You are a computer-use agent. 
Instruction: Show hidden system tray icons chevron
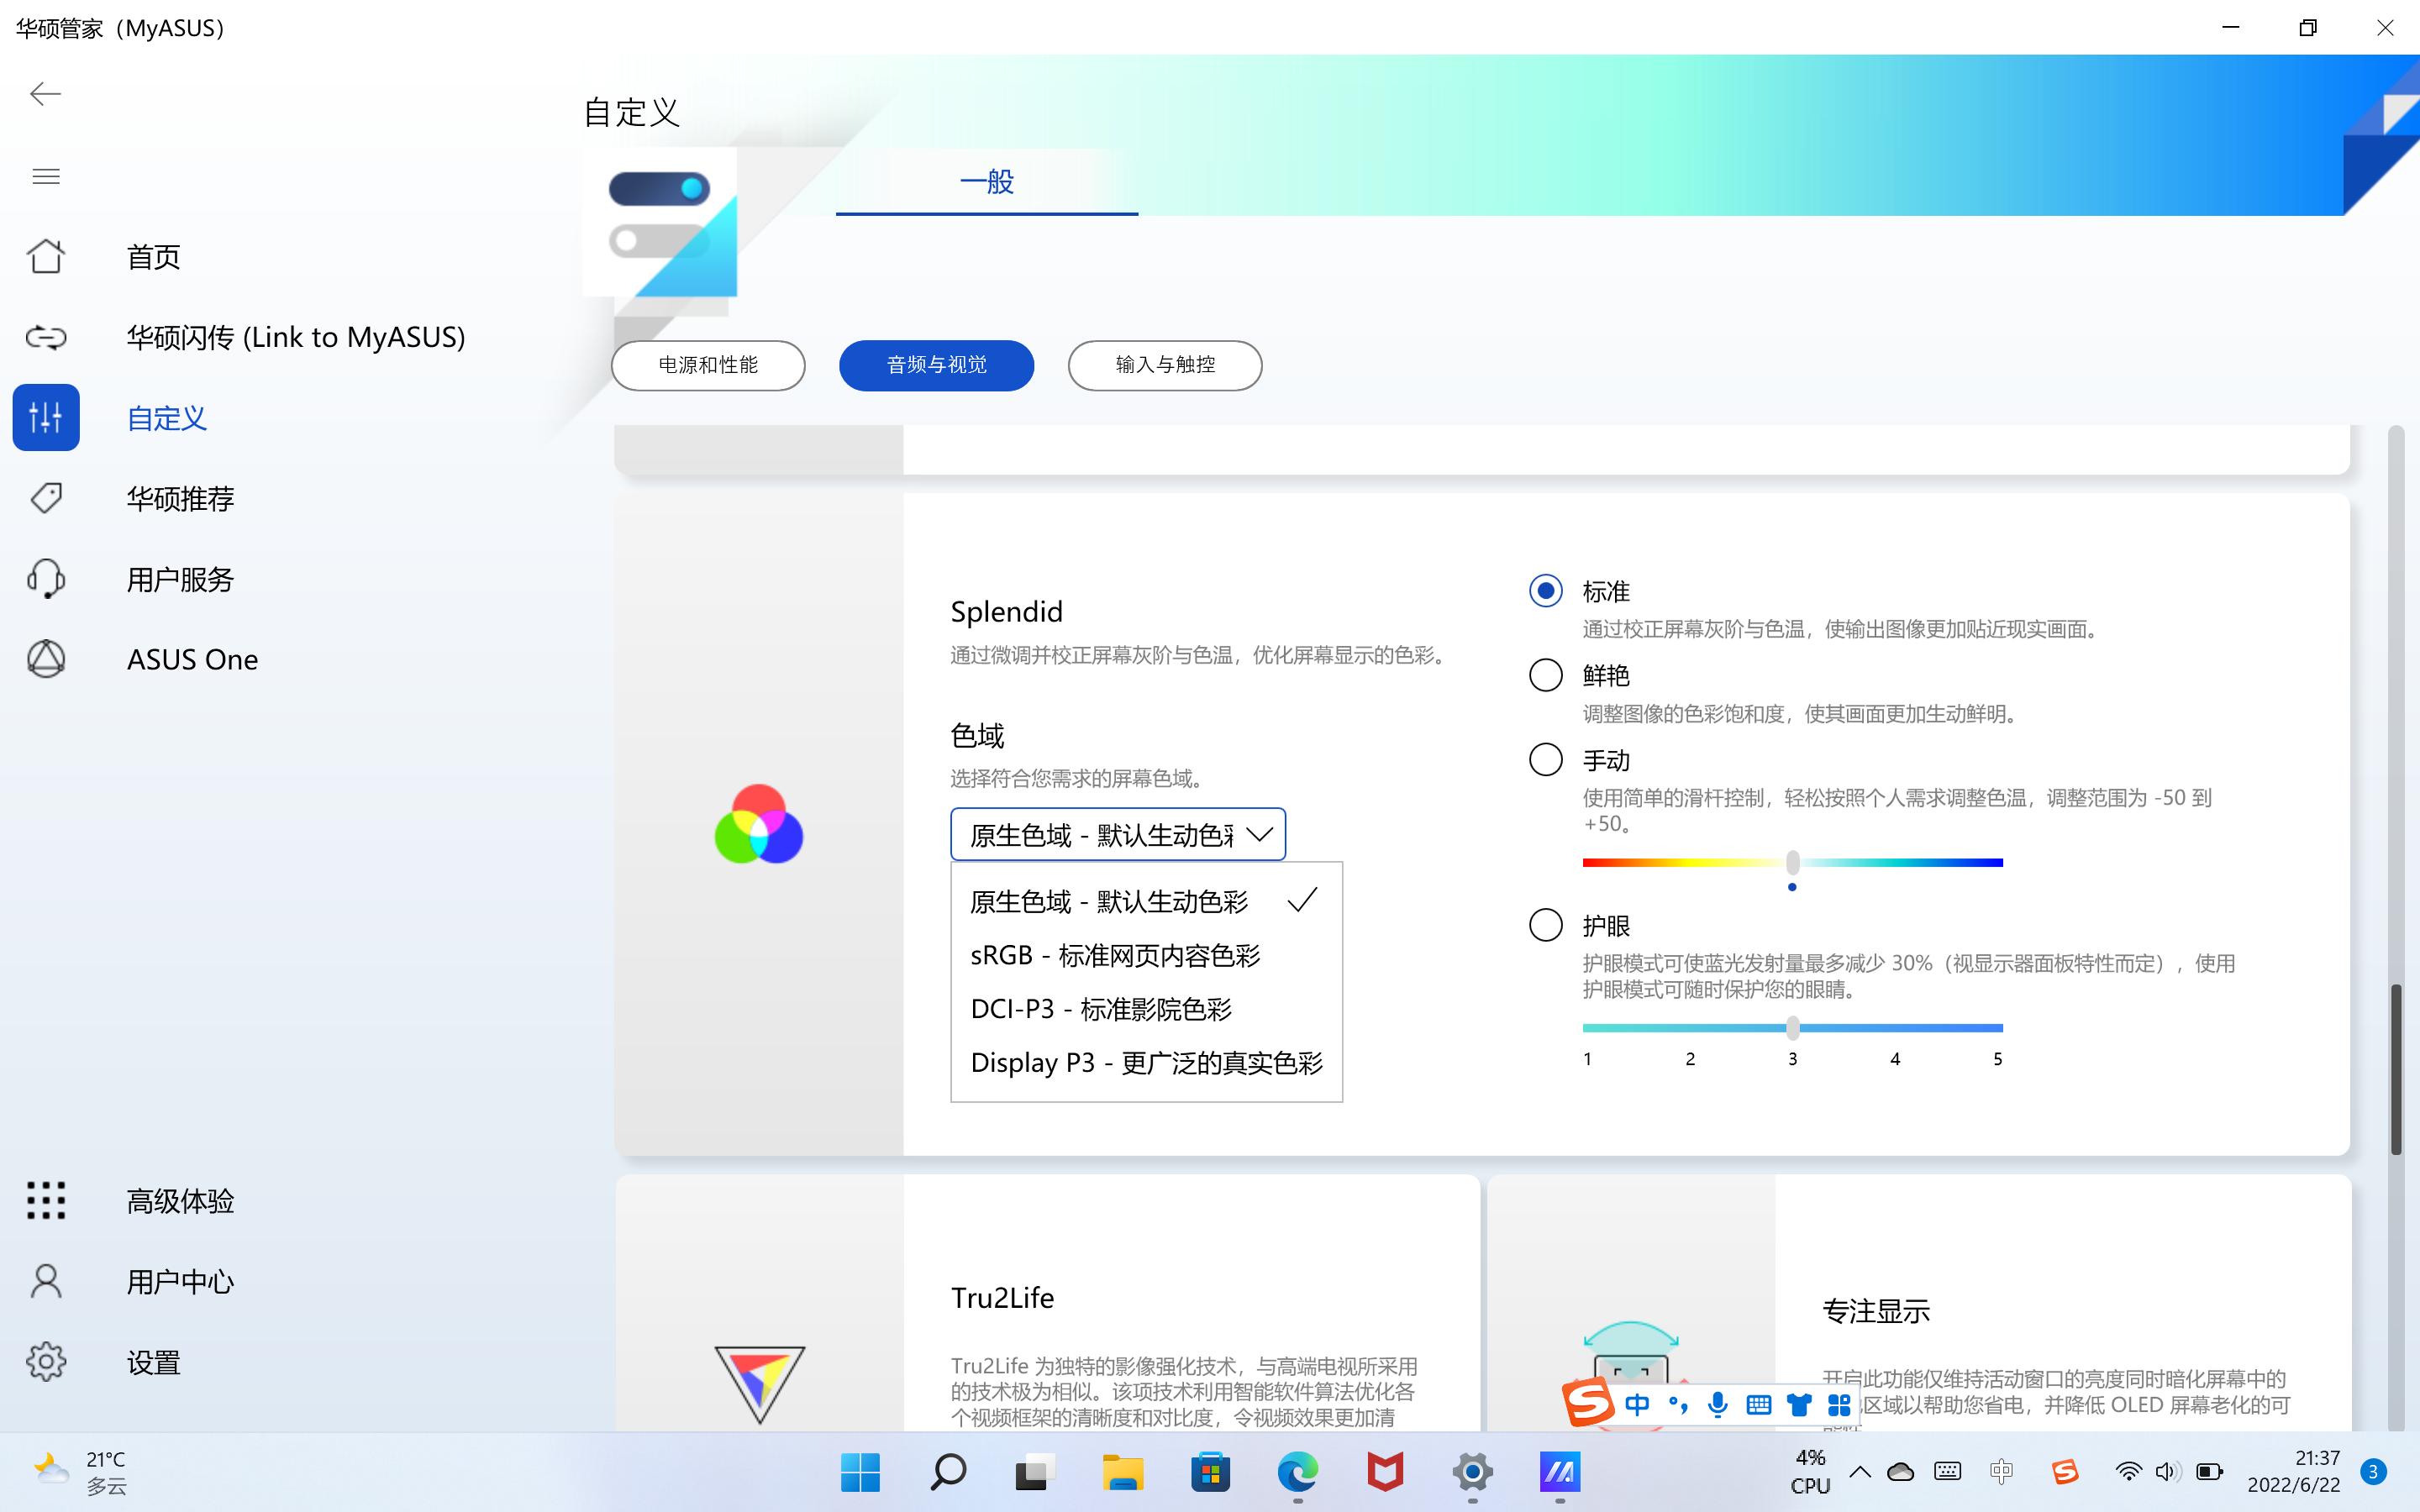click(1860, 1471)
